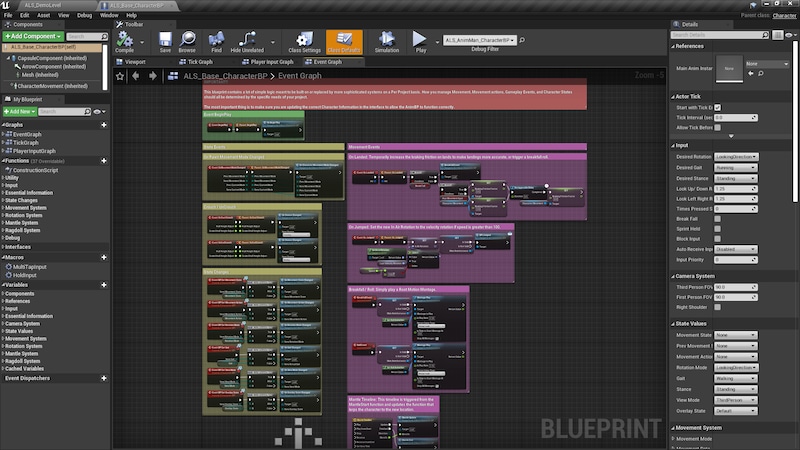Enable the Right Shoulder checkbox
The height and width of the screenshot is (450, 800).
pyautogui.click(x=718, y=307)
